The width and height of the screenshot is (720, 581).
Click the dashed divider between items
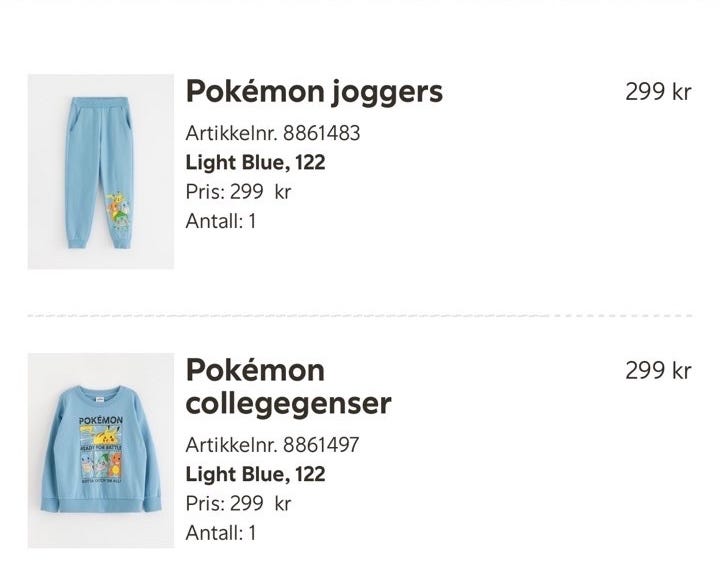pyautogui.click(x=360, y=316)
